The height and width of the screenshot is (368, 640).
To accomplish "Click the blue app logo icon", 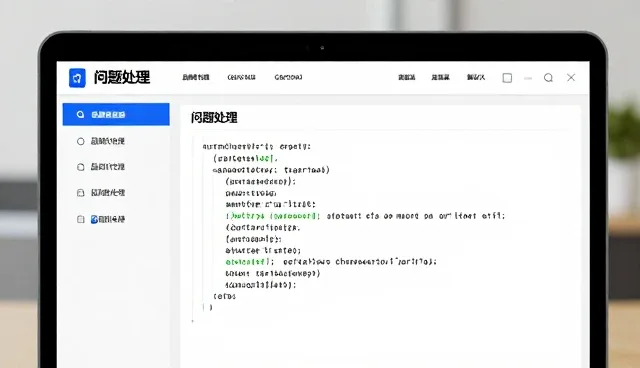I will (77, 78).
